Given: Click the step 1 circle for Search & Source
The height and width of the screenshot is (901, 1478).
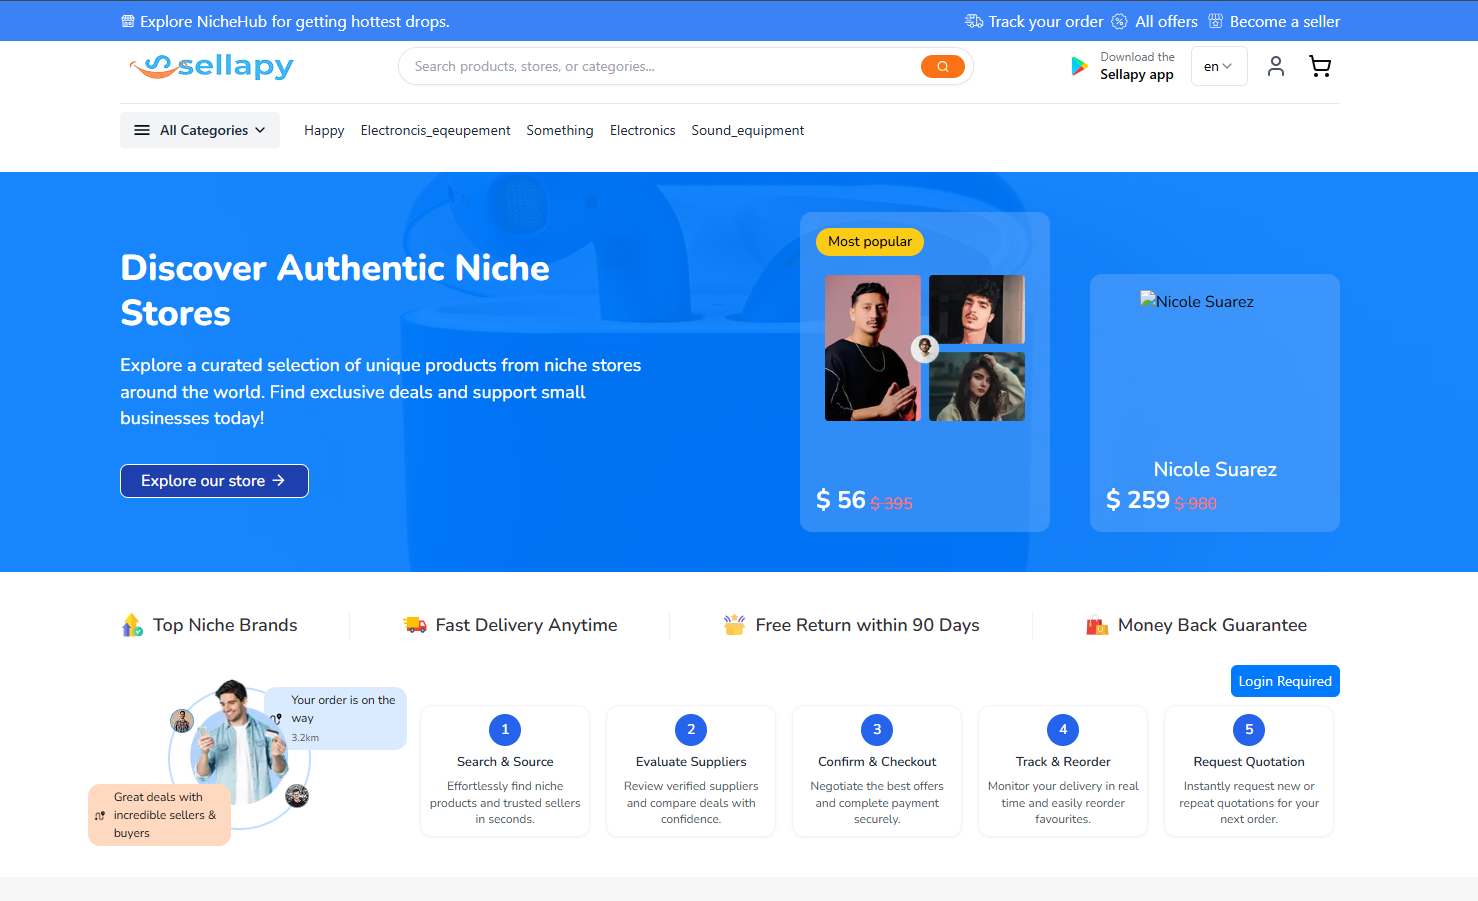Looking at the screenshot, I should pos(505,730).
